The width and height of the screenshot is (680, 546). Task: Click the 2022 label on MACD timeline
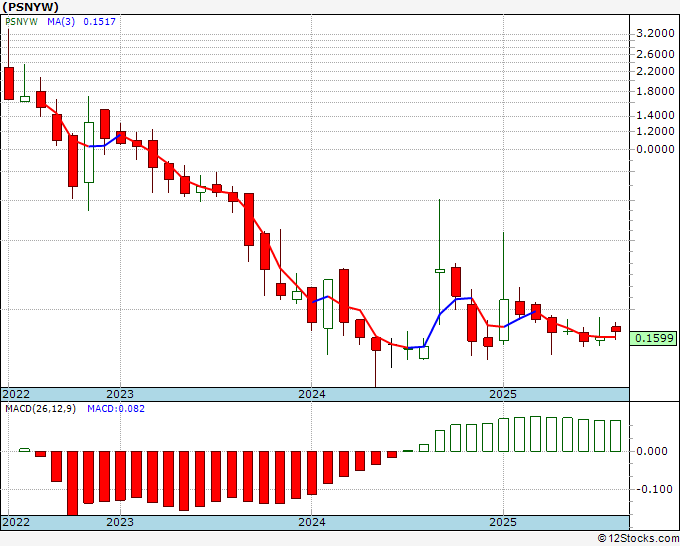(x=16, y=522)
